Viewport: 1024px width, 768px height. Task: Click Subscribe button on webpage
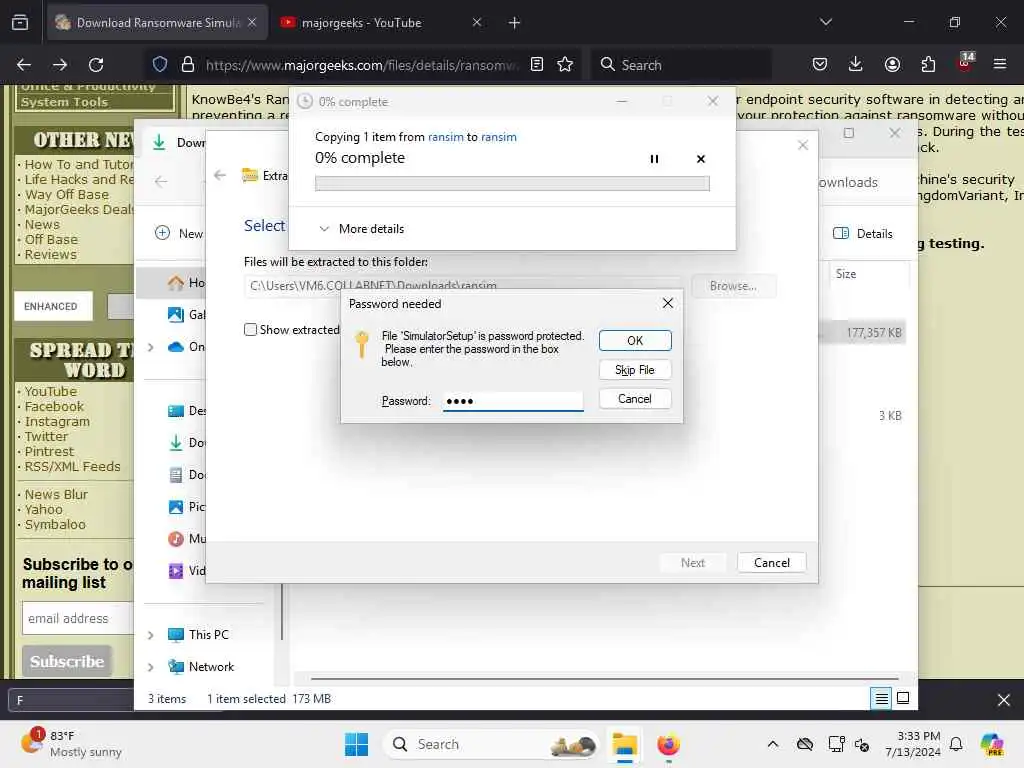(67, 662)
